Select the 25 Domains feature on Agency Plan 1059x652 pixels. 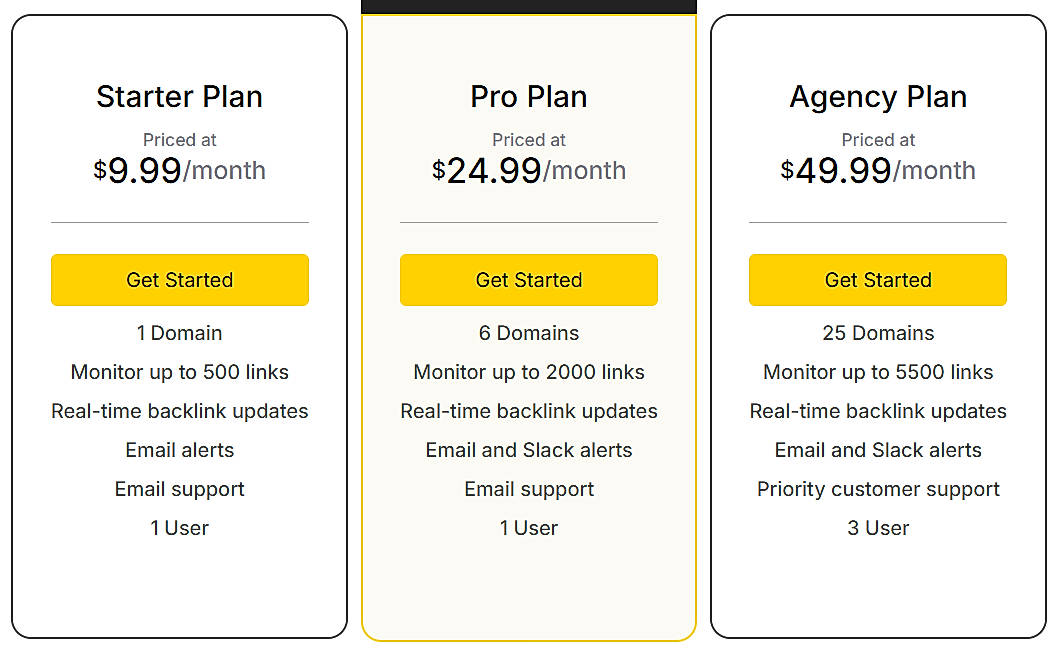(x=877, y=333)
